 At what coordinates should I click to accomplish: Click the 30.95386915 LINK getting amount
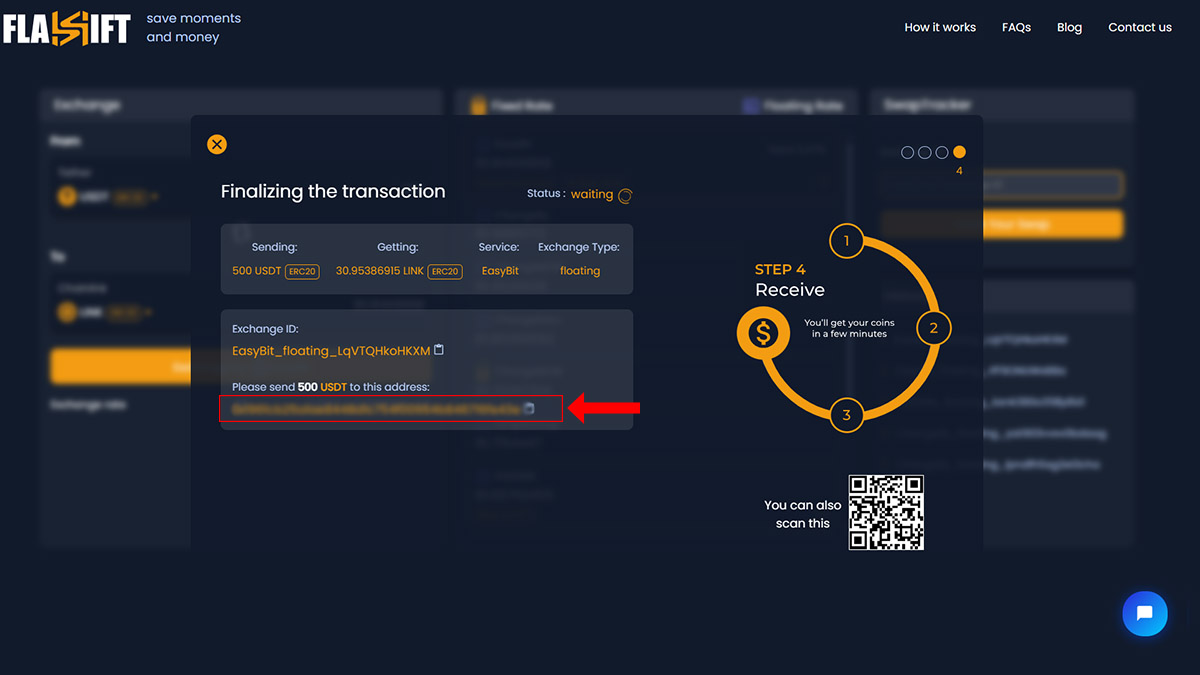pos(380,271)
